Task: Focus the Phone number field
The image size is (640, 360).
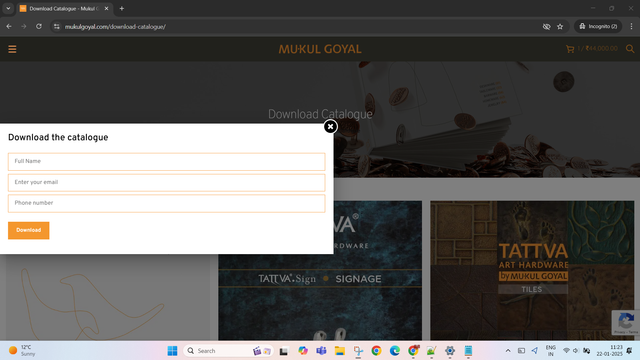Action: [167, 203]
